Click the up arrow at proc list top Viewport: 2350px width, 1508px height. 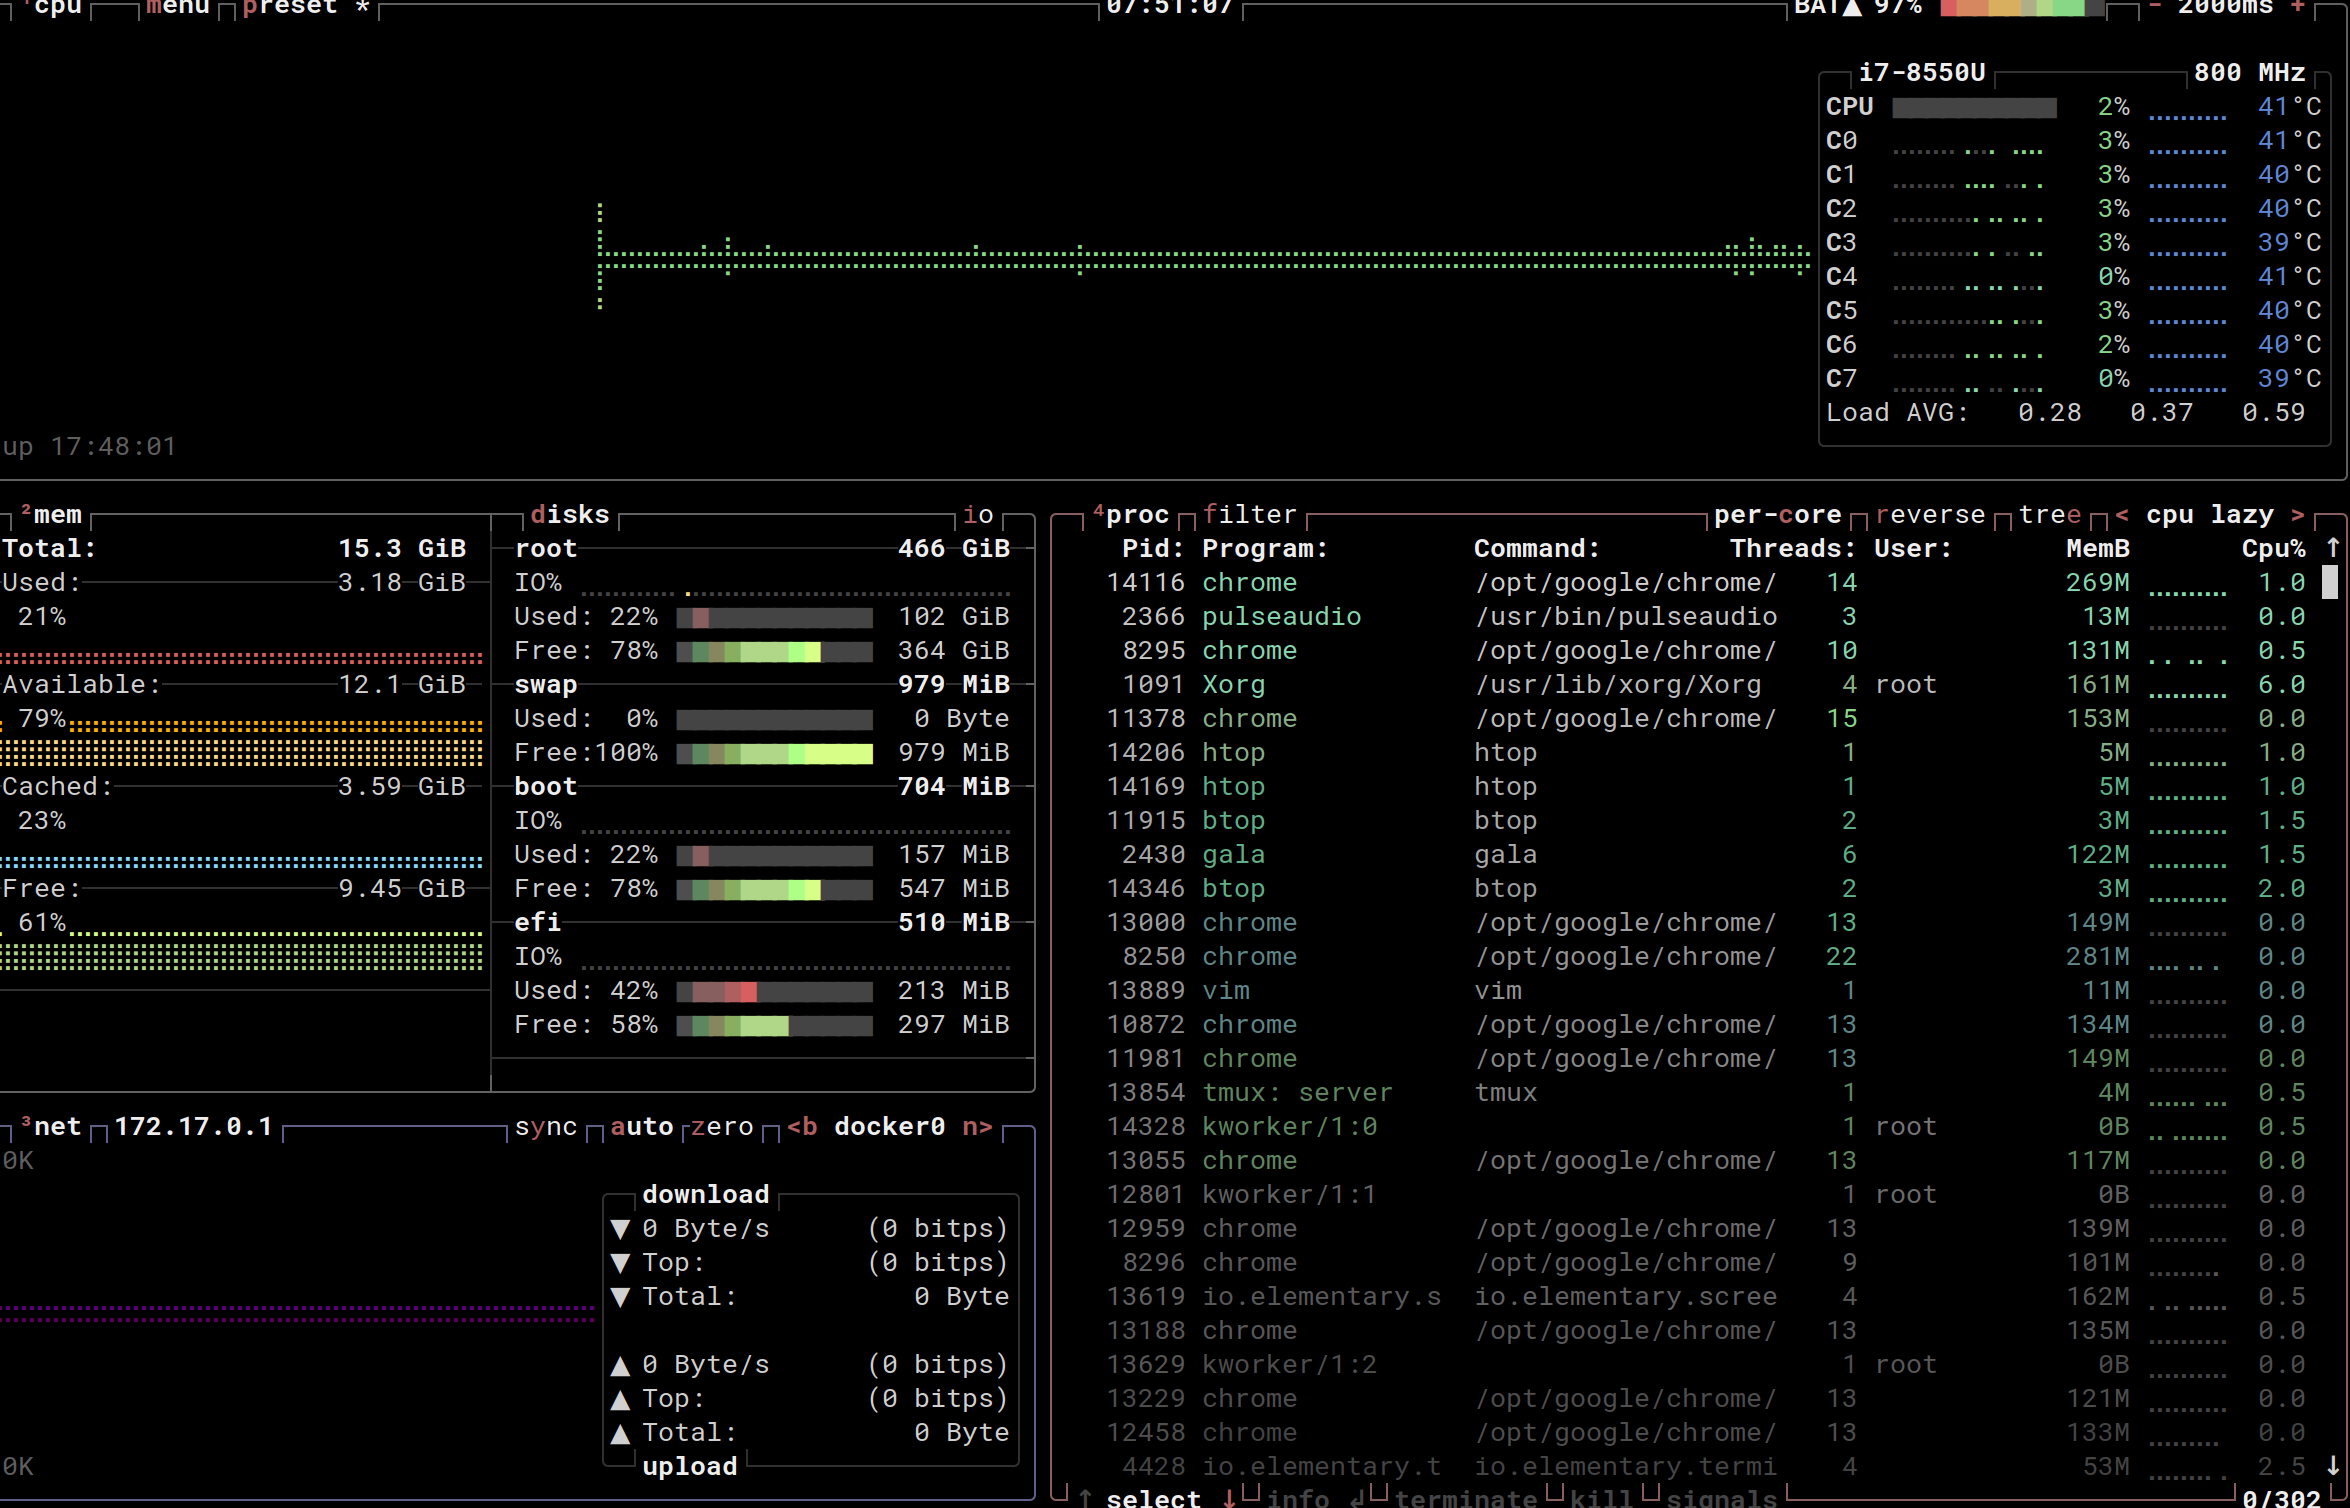2333,548
